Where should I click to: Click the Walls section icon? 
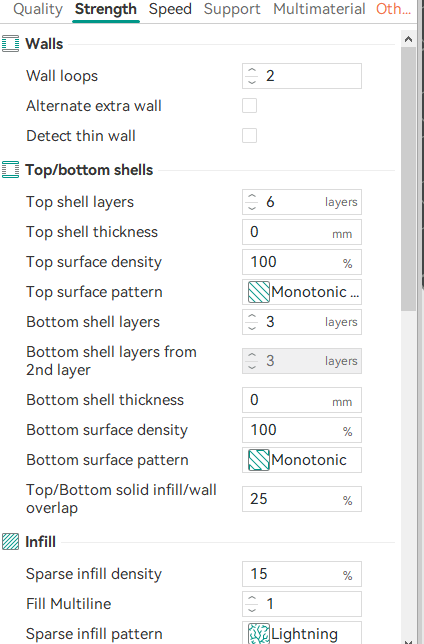(10, 44)
